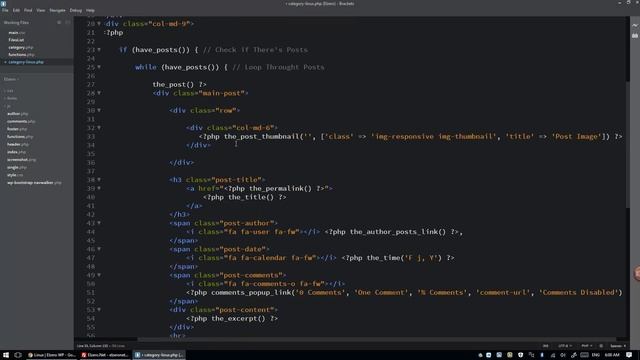Collapse code fold at line 20

point(99,24)
